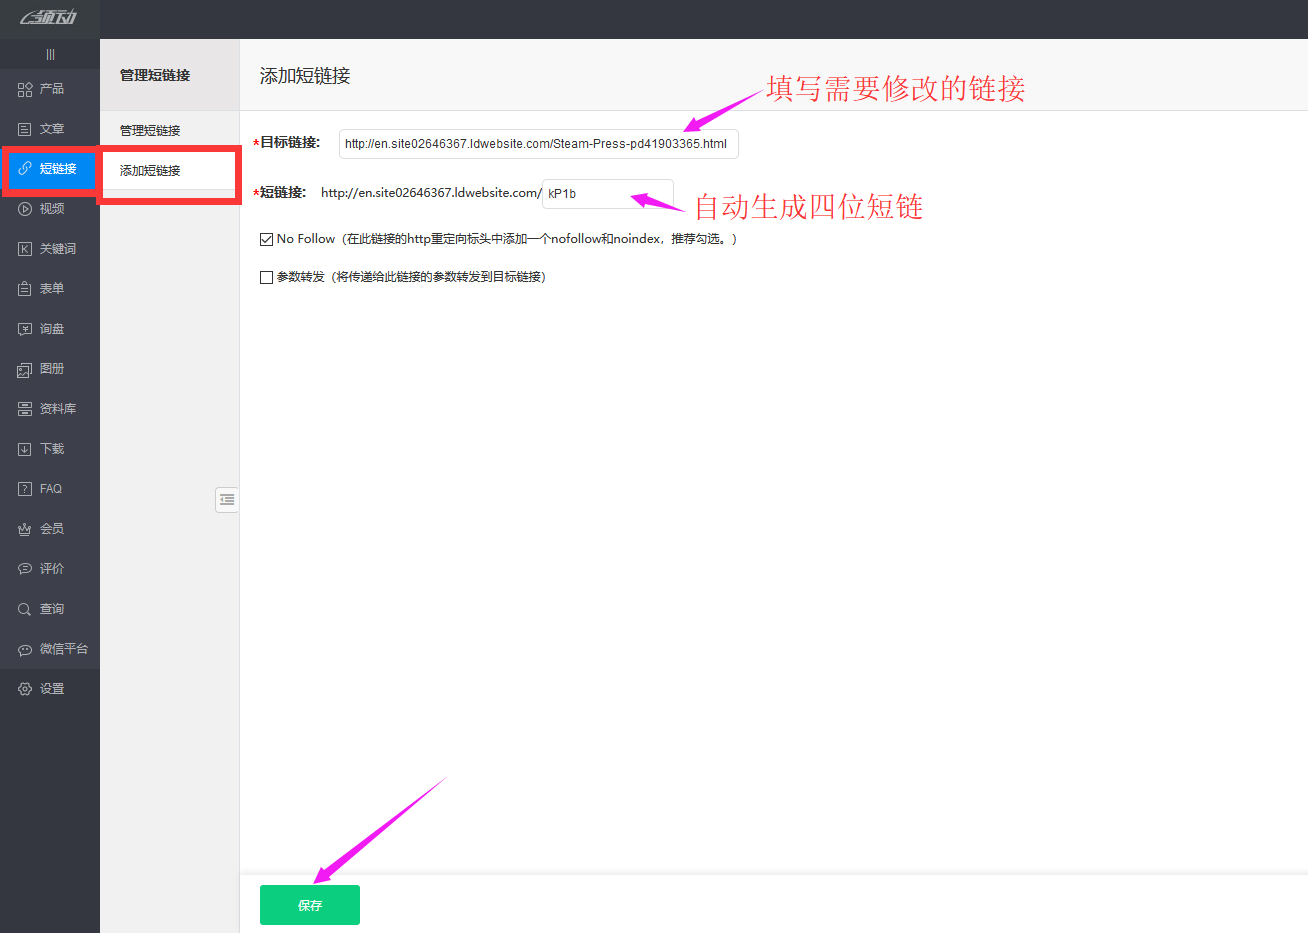Screen dimensions: 1308x933
Task: Click the green 保存 save button
Action: click(x=309, y=905)
